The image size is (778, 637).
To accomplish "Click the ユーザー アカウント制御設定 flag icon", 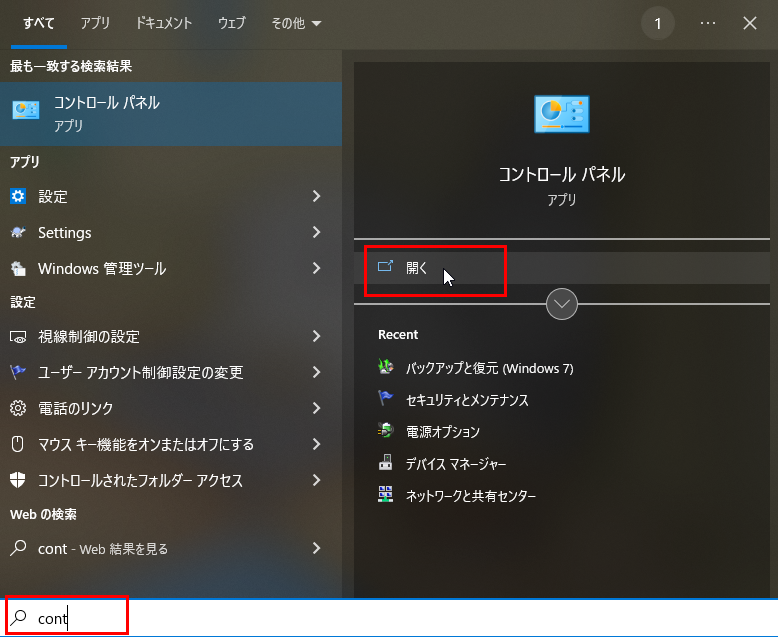I will [18, 372].
